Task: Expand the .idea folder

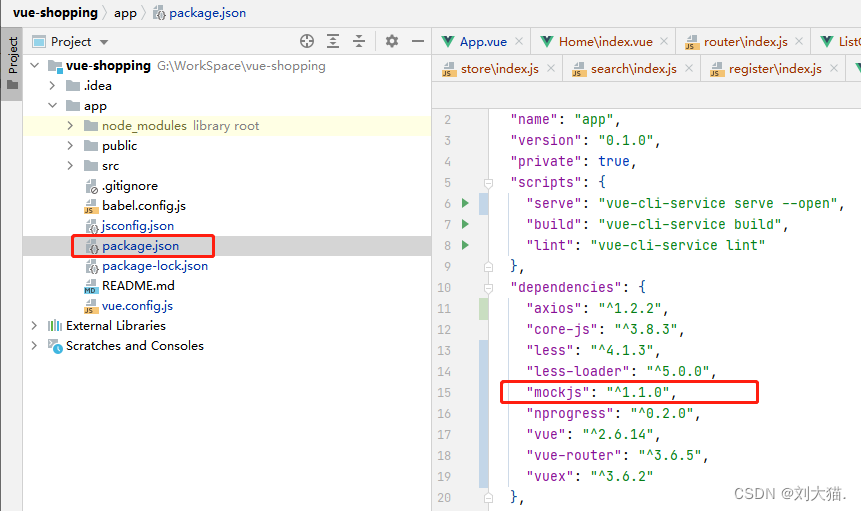Action: click(52, 86)
